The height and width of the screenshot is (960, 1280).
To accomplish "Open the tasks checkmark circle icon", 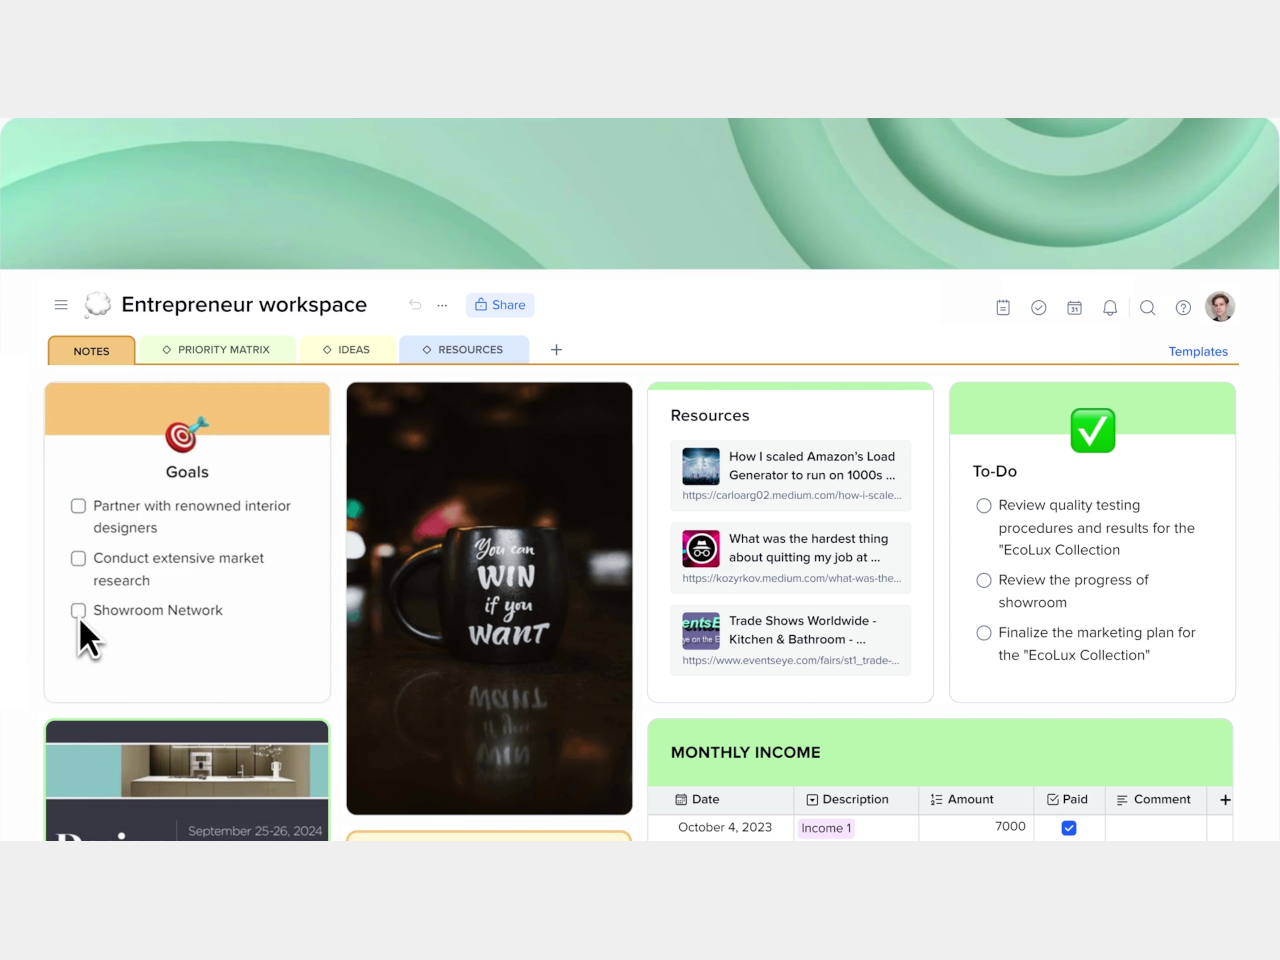I will pos(1039,308).
